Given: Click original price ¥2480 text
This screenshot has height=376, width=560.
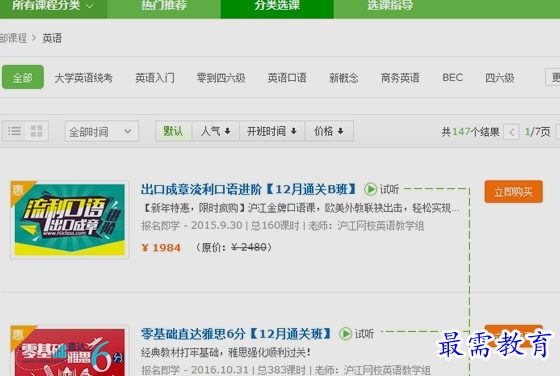Looking at the screenshot, I should (249, 247).
